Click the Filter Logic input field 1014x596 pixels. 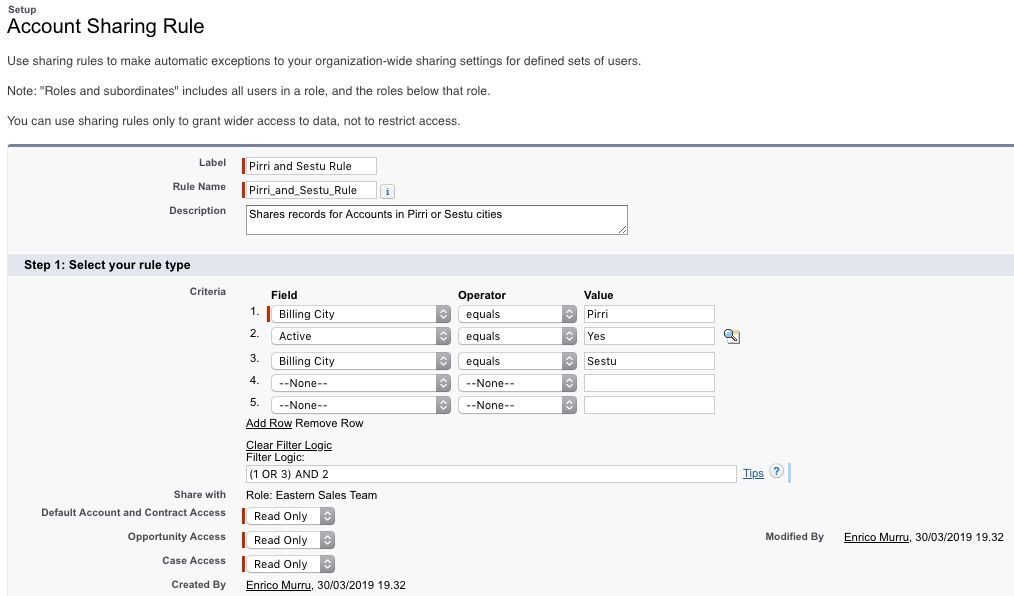[x=491, y=474]
